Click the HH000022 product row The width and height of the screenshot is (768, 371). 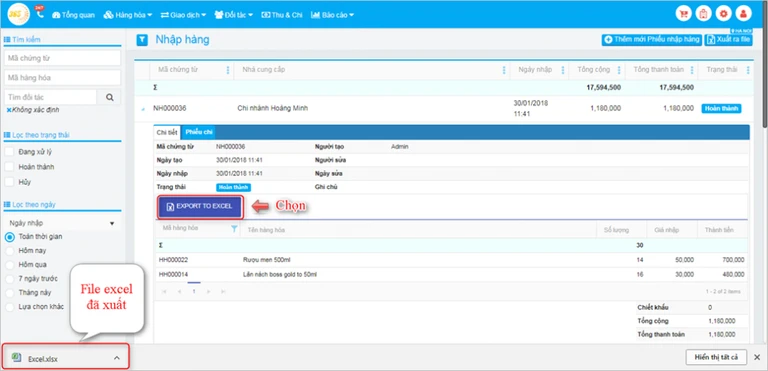click(452, 260)
